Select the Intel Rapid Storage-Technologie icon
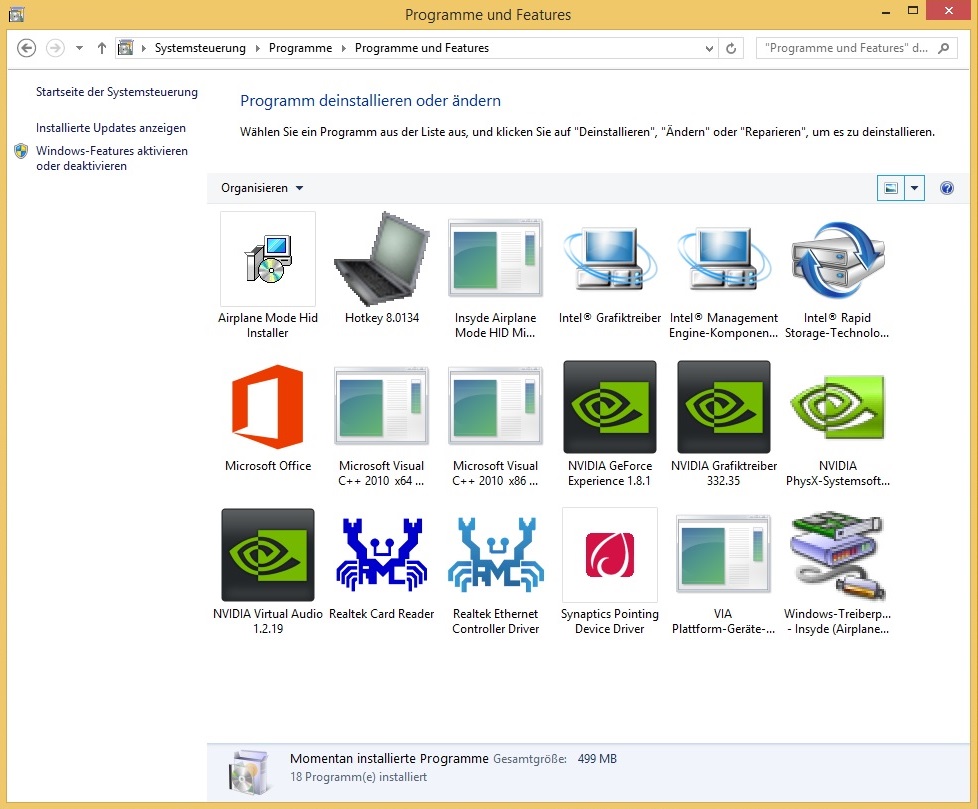 (838, 259)
